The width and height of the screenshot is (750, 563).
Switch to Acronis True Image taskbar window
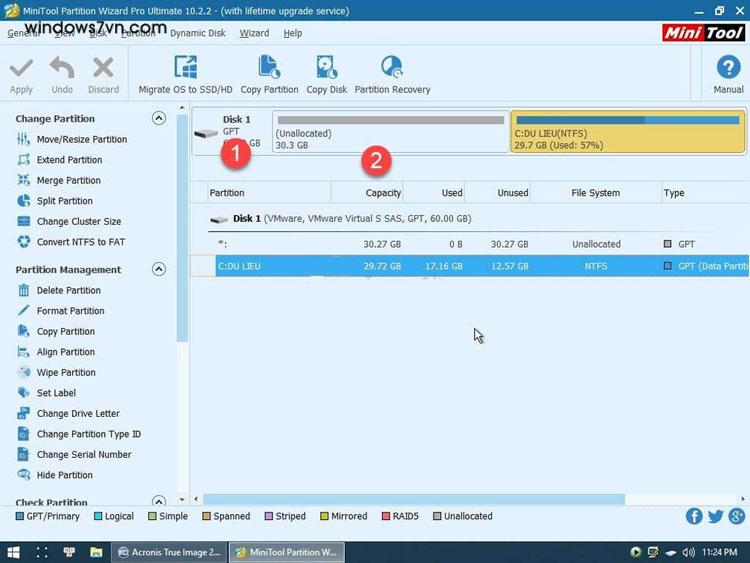(x=169, y=552)
